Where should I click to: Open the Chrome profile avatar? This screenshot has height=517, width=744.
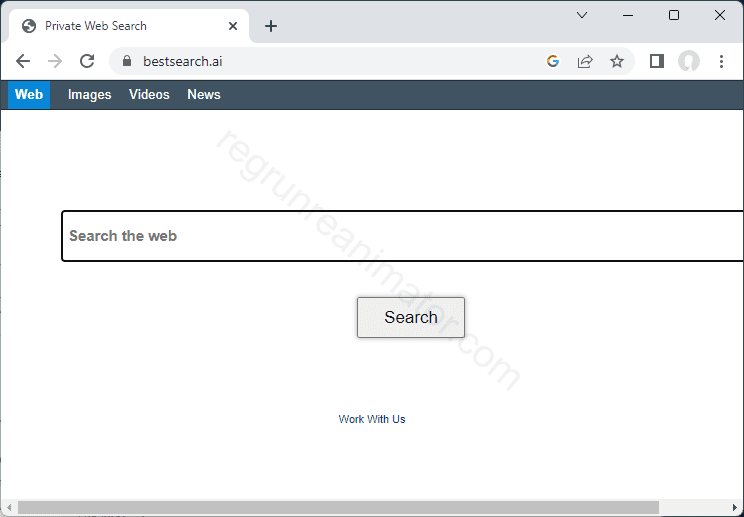689,61
